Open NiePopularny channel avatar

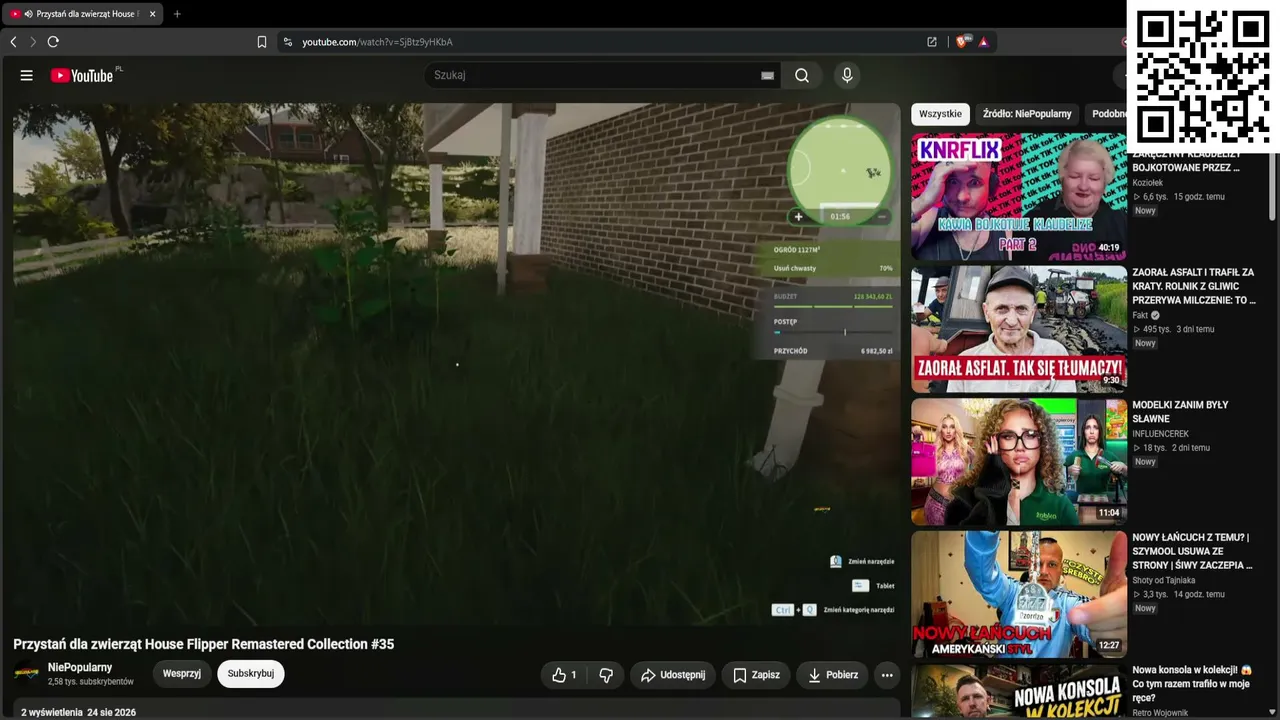pyautogui.click(x=26, y=674)
